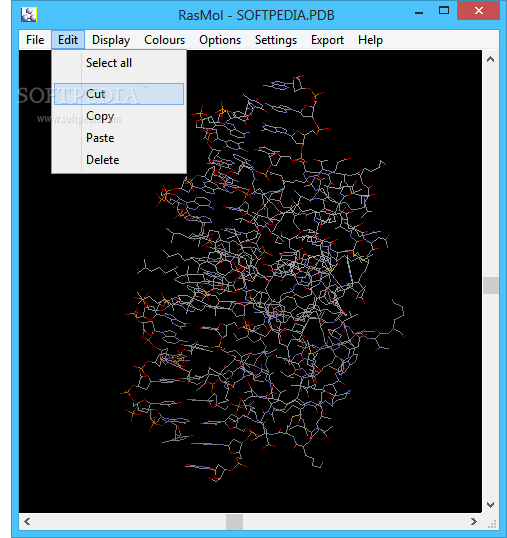Close the RasMol window
Screen dimensions: 507x538
(479, 11)
